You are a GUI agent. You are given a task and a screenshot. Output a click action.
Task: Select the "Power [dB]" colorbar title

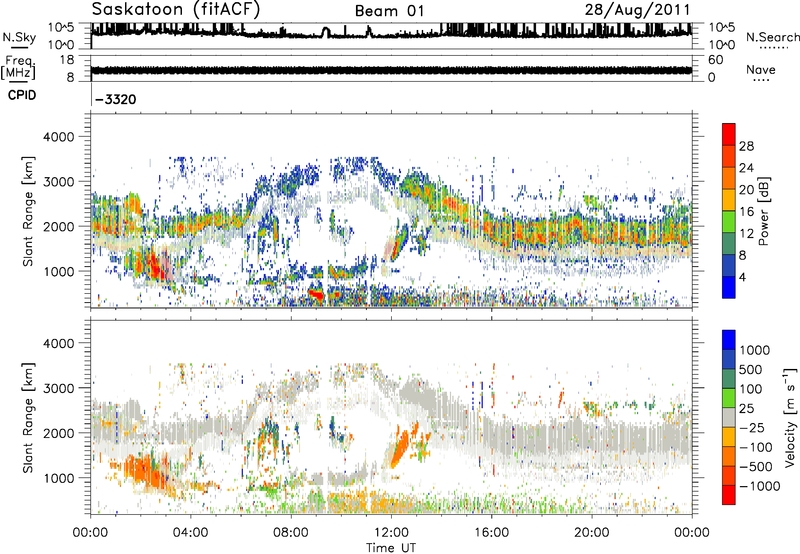763,211
